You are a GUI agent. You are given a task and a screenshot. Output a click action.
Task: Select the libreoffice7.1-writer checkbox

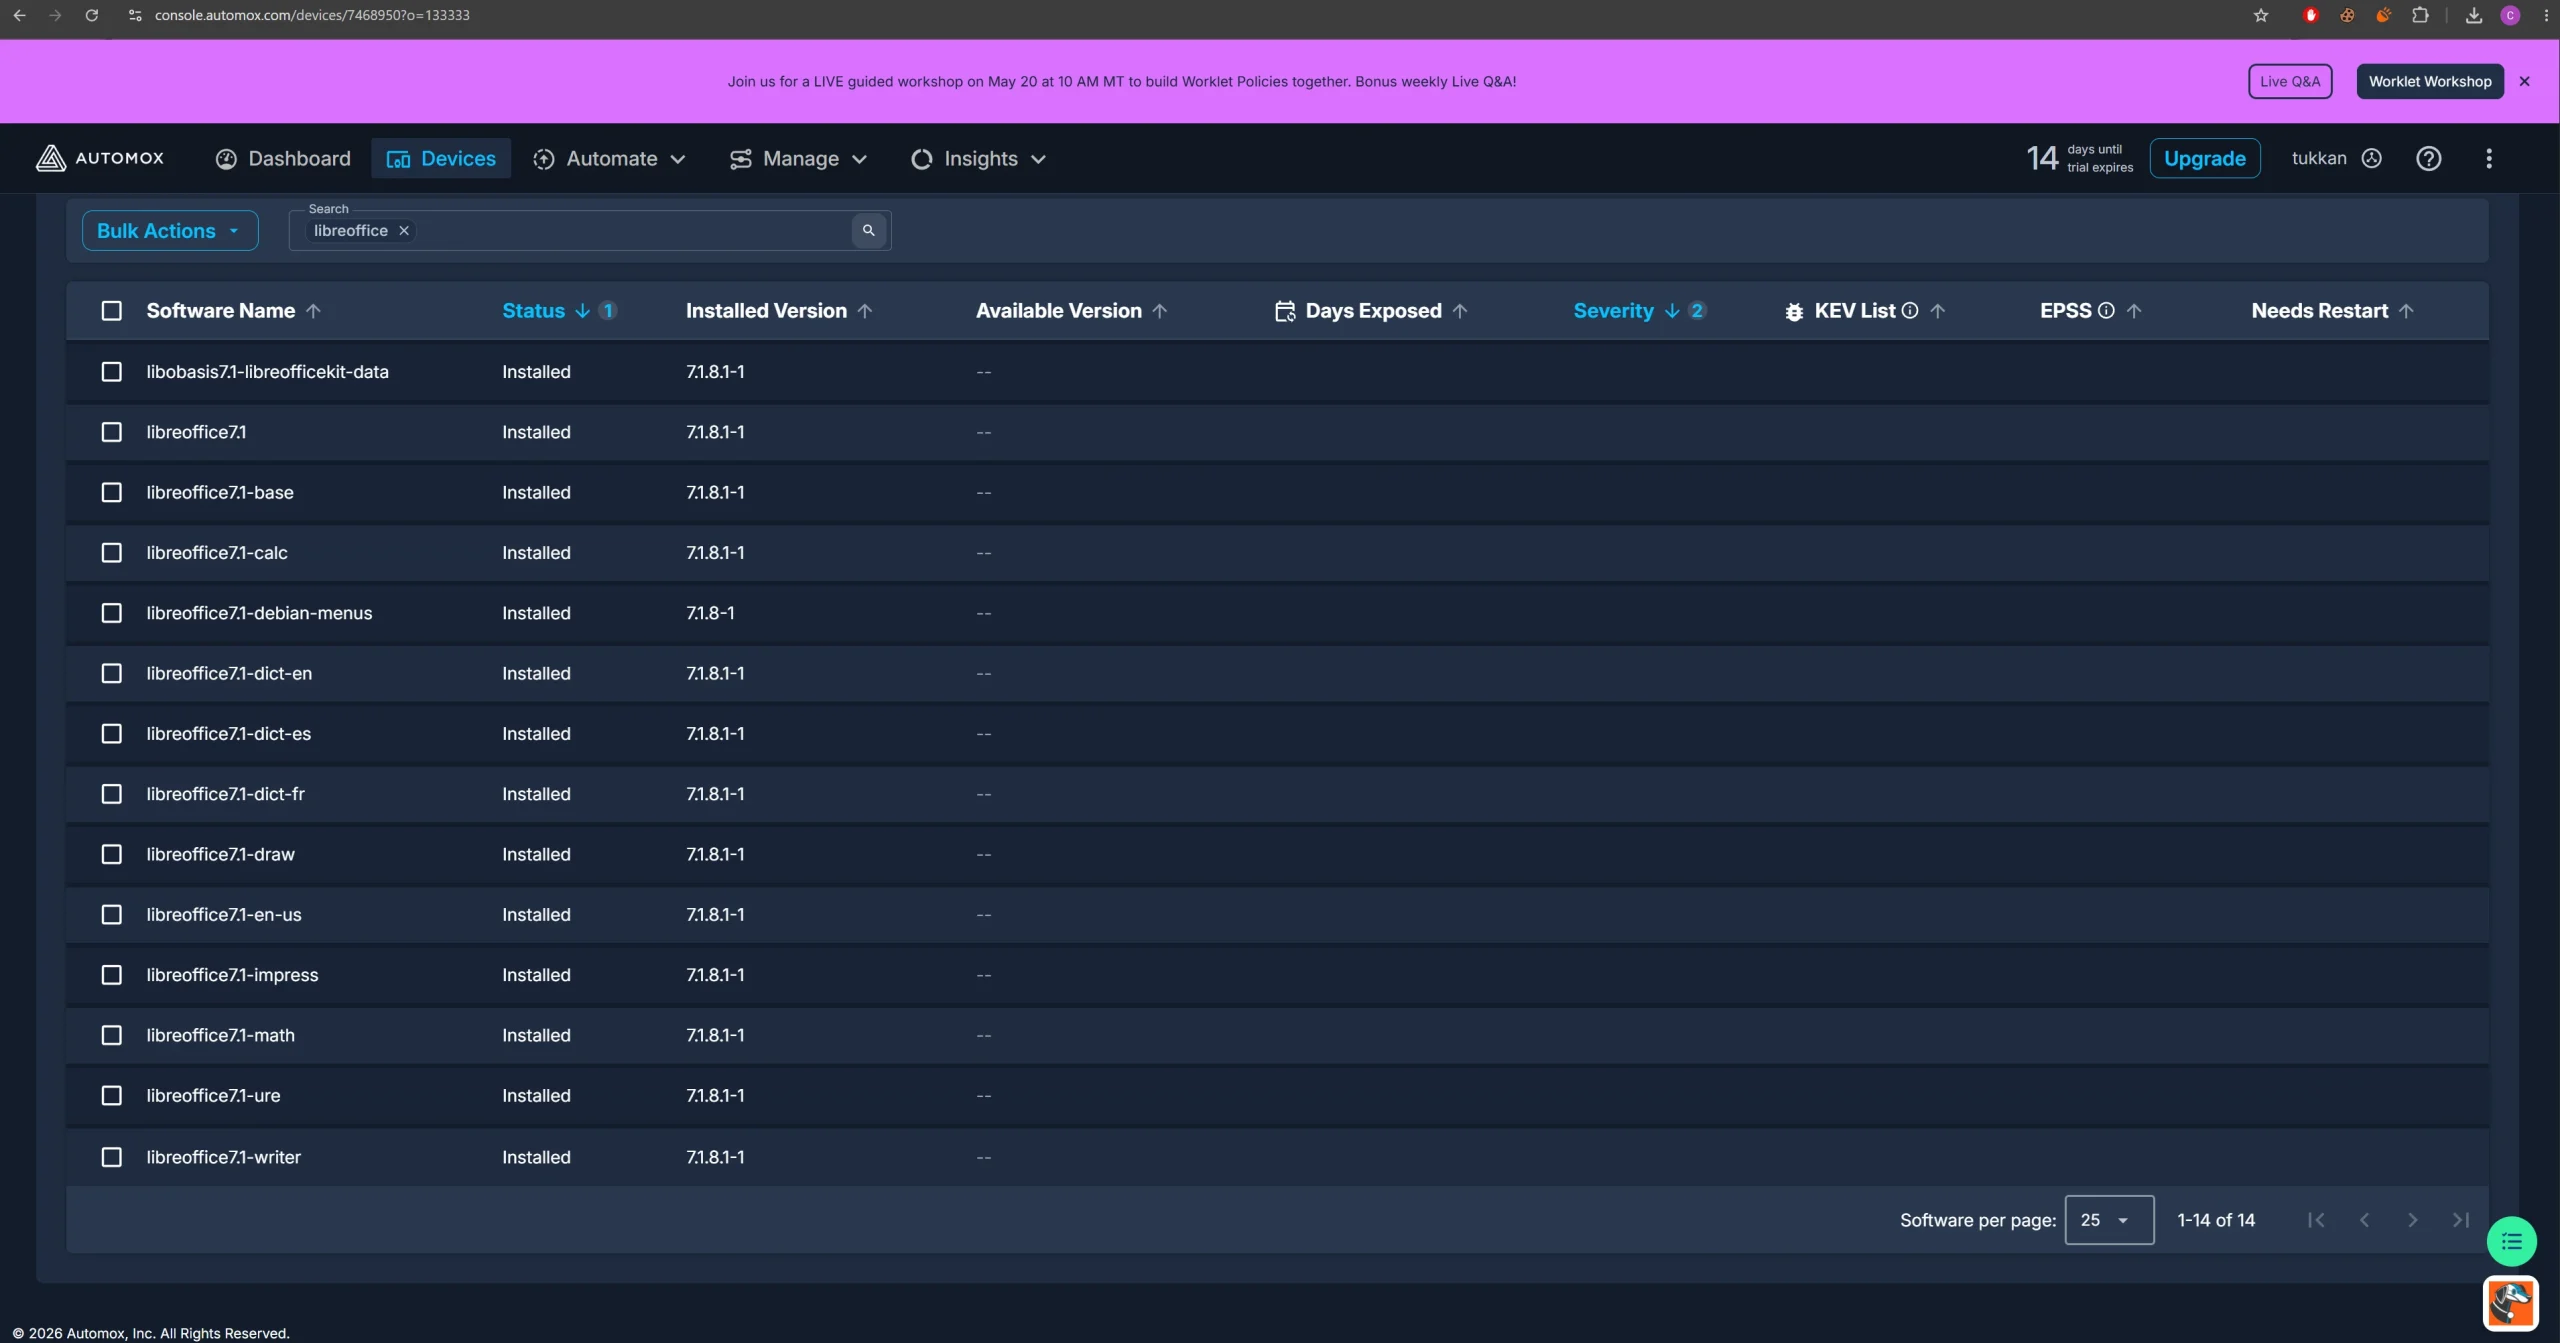tap(112, 1157)
